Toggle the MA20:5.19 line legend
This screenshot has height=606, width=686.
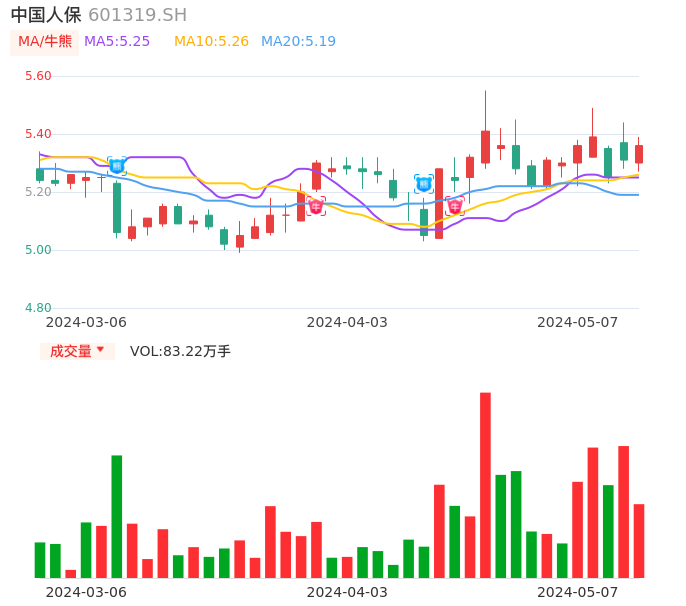click(x=298, y=42)
